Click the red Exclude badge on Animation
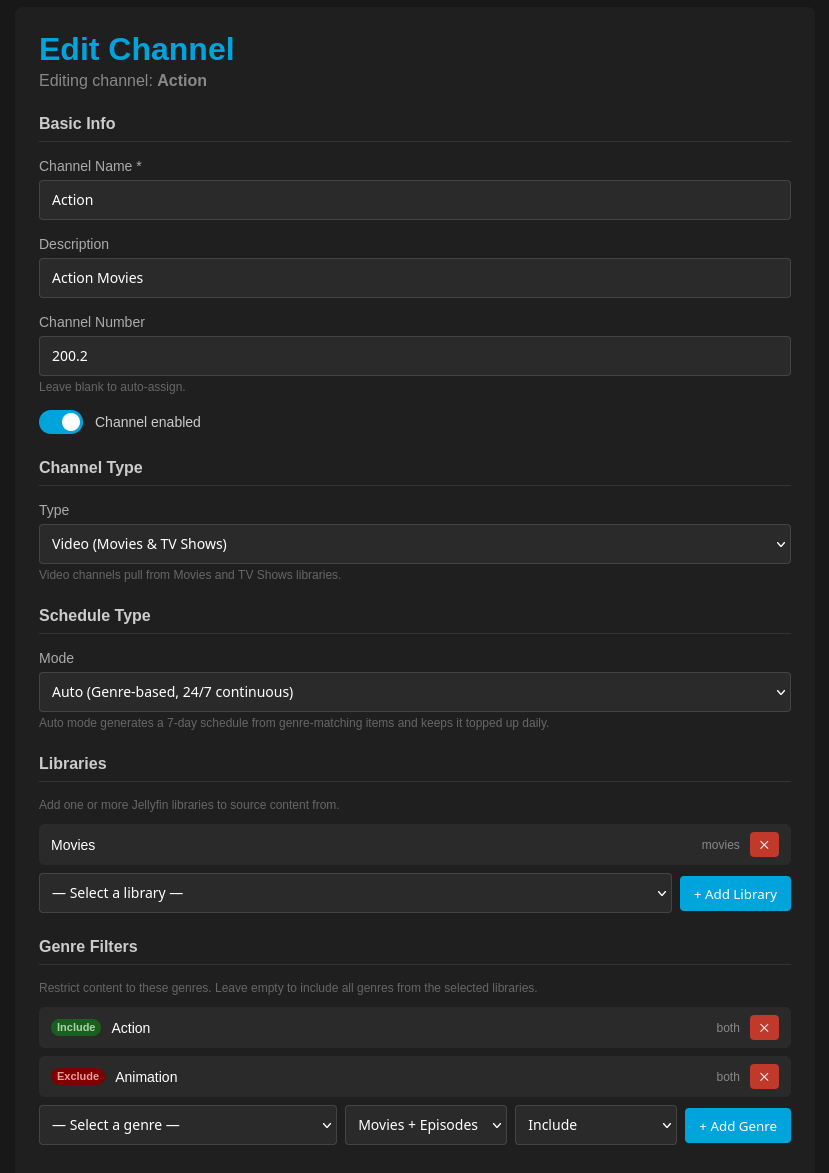The width and height of the screenshot is (829, 1173). coord(78,1076)
